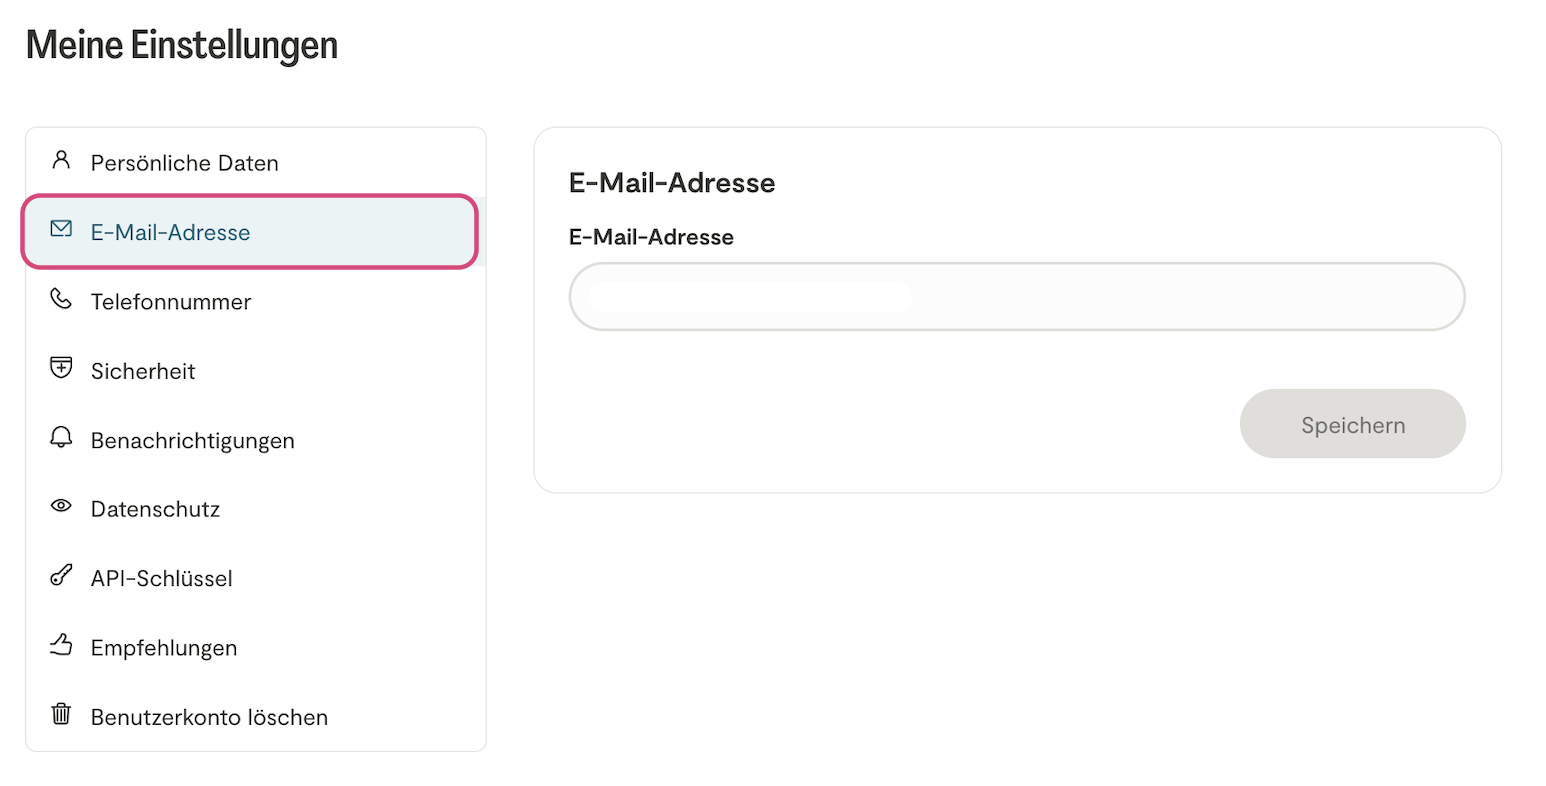
Task: Open the Sicherheit section
Action: pyautogui.click(x=143, y=371)
